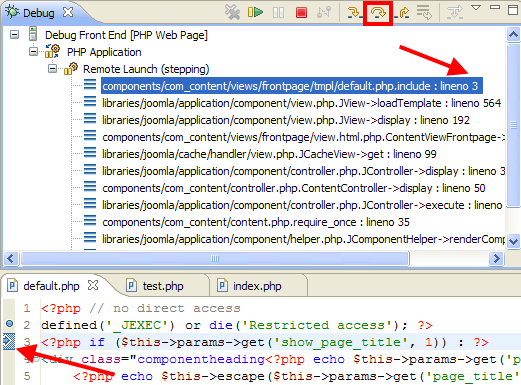The width and height of the screenshot is (521, 385).
Task: Click 'componentheading' text on line 4
Action: click(201, 359)
